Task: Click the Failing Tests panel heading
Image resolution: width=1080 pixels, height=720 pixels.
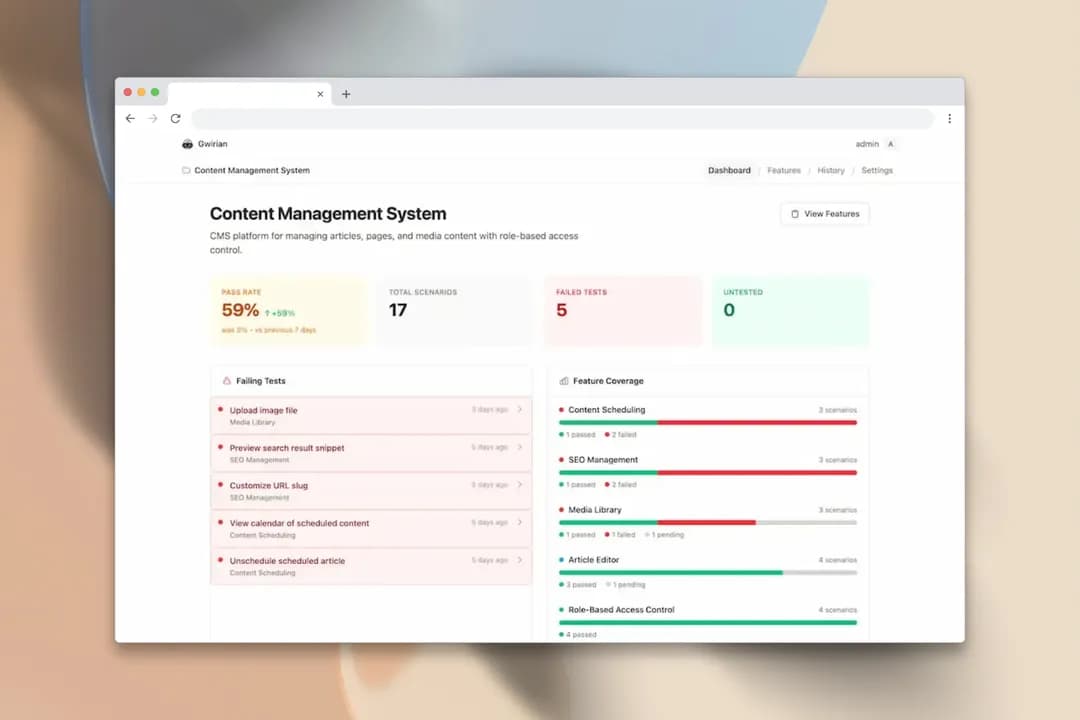Action: pyautogui.click(x=260, y=380)
